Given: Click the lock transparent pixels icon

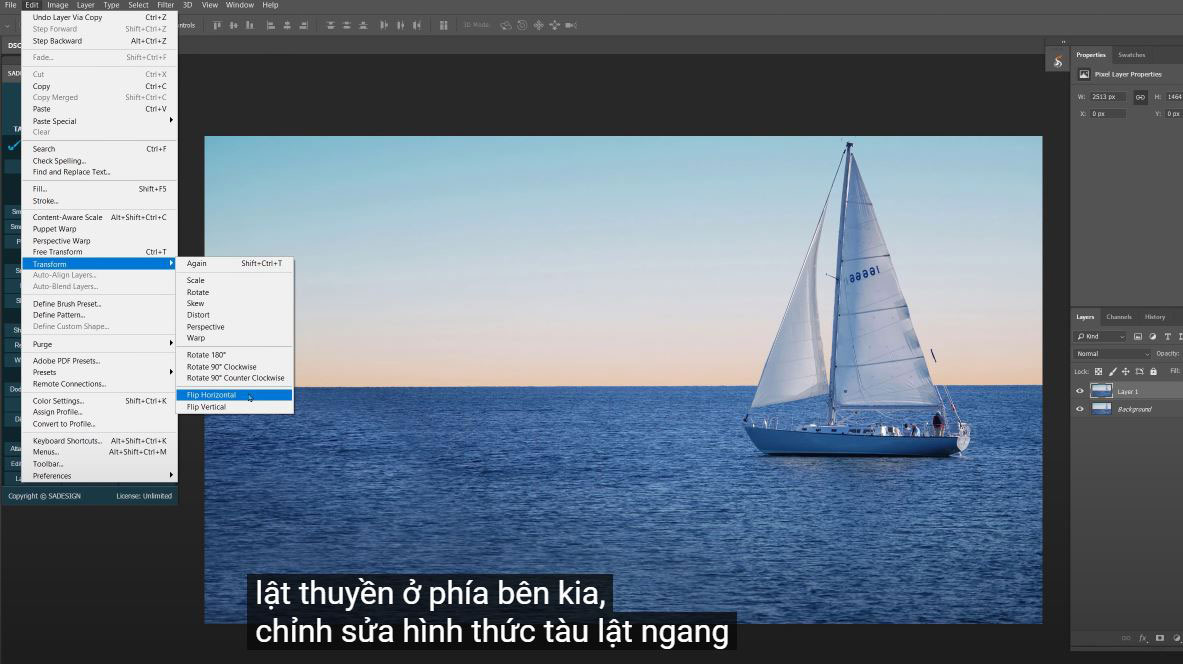Looking at the screenshot, I should [1098, 371].
